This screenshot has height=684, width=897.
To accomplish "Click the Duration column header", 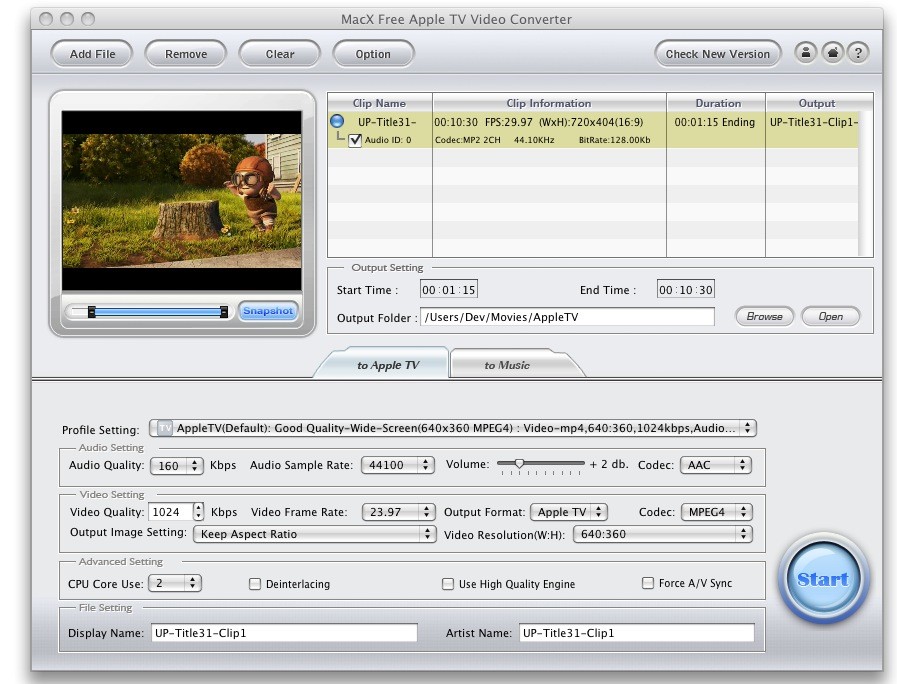I will click(x=716, y=103).
